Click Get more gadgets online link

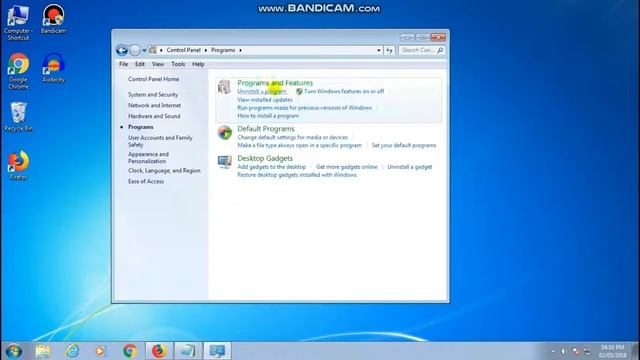click(347, 167)
